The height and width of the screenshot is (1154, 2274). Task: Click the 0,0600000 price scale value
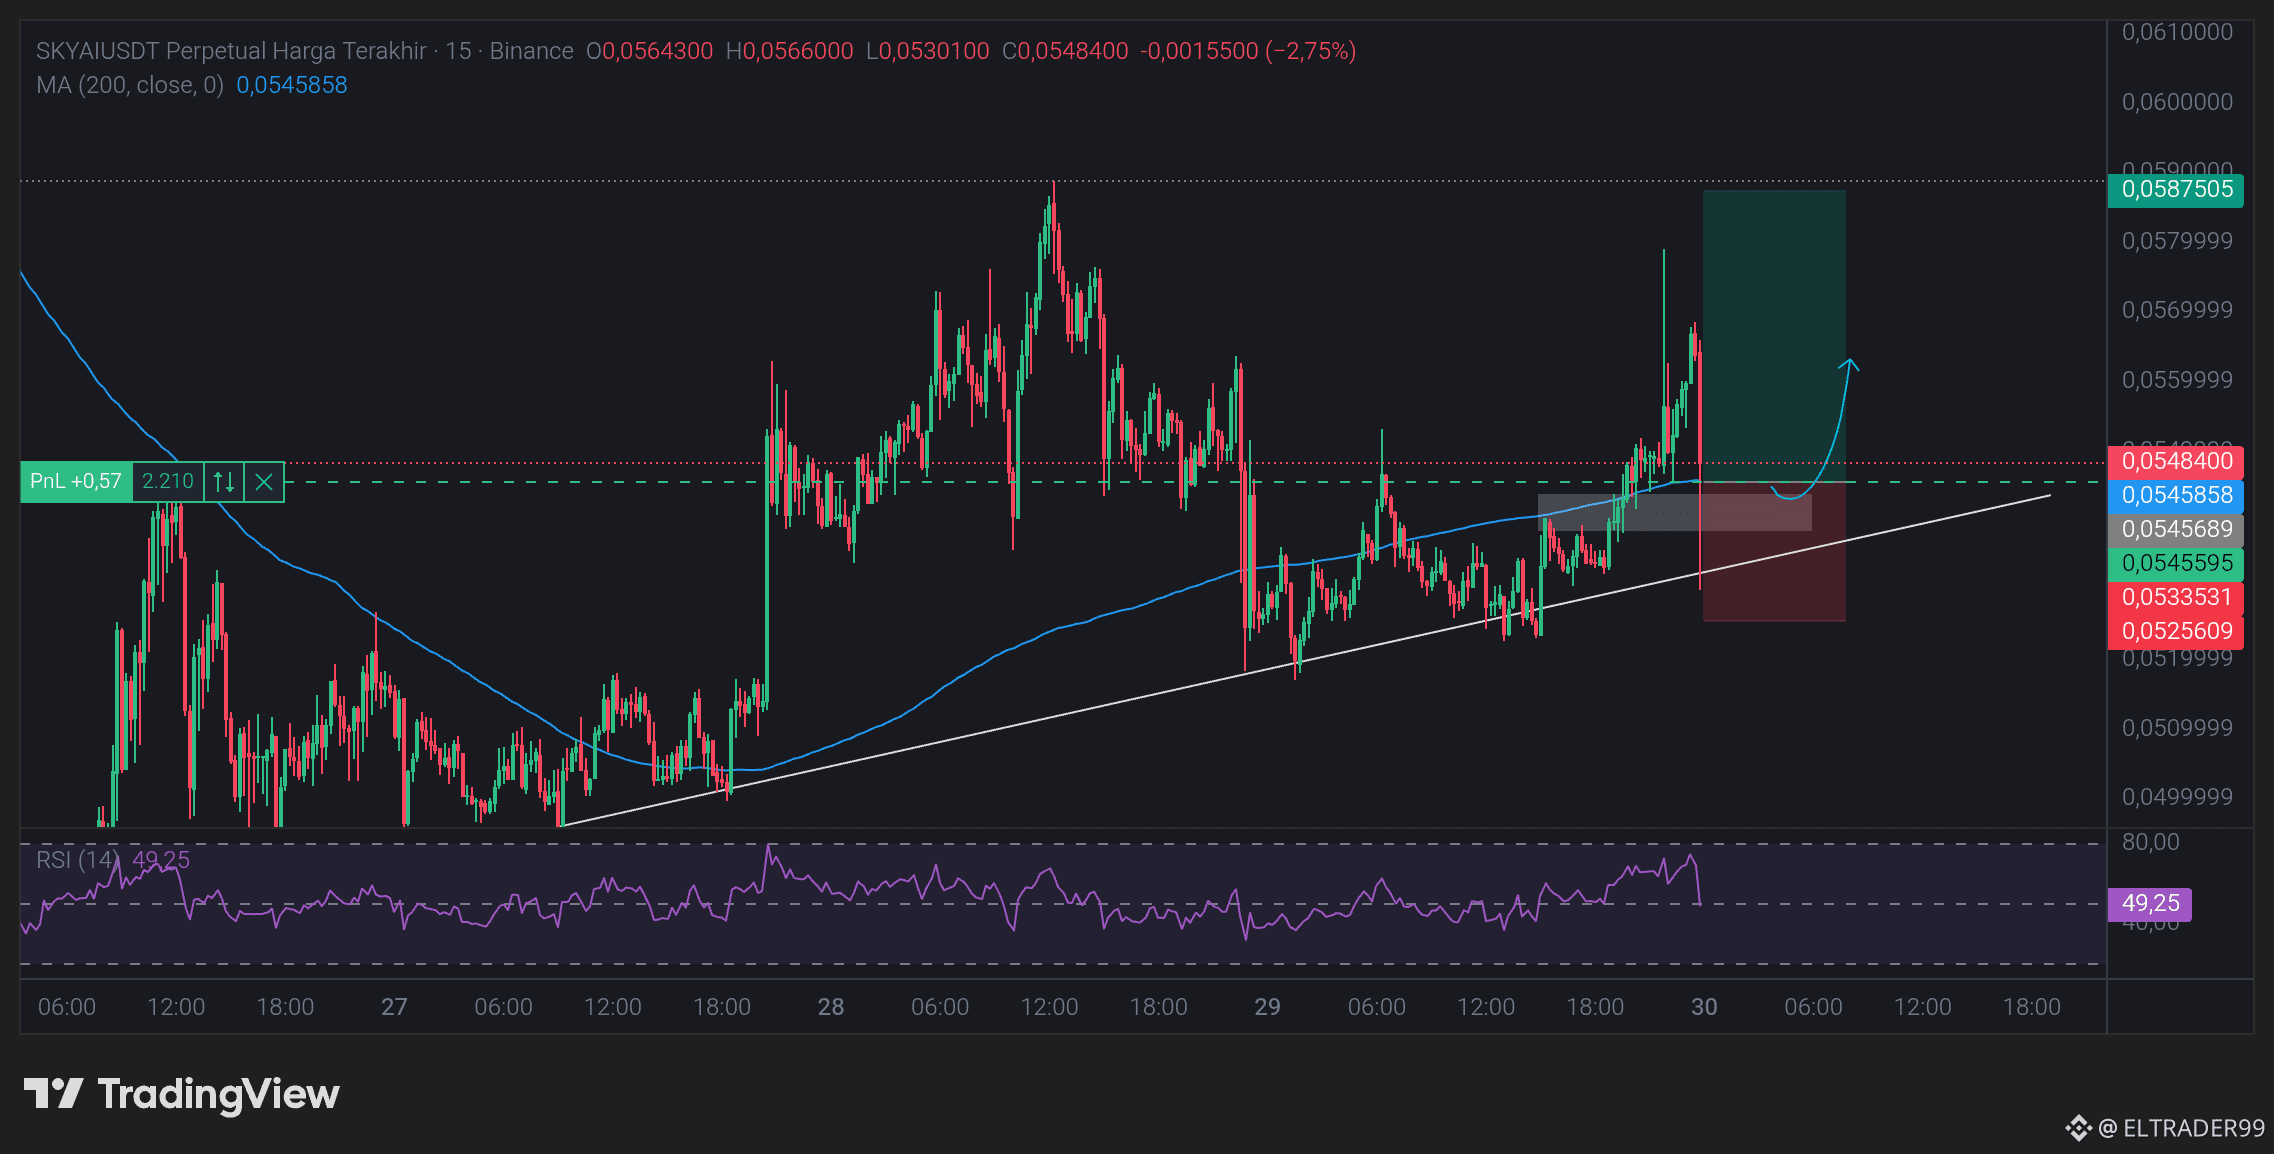click(2178, 102)
